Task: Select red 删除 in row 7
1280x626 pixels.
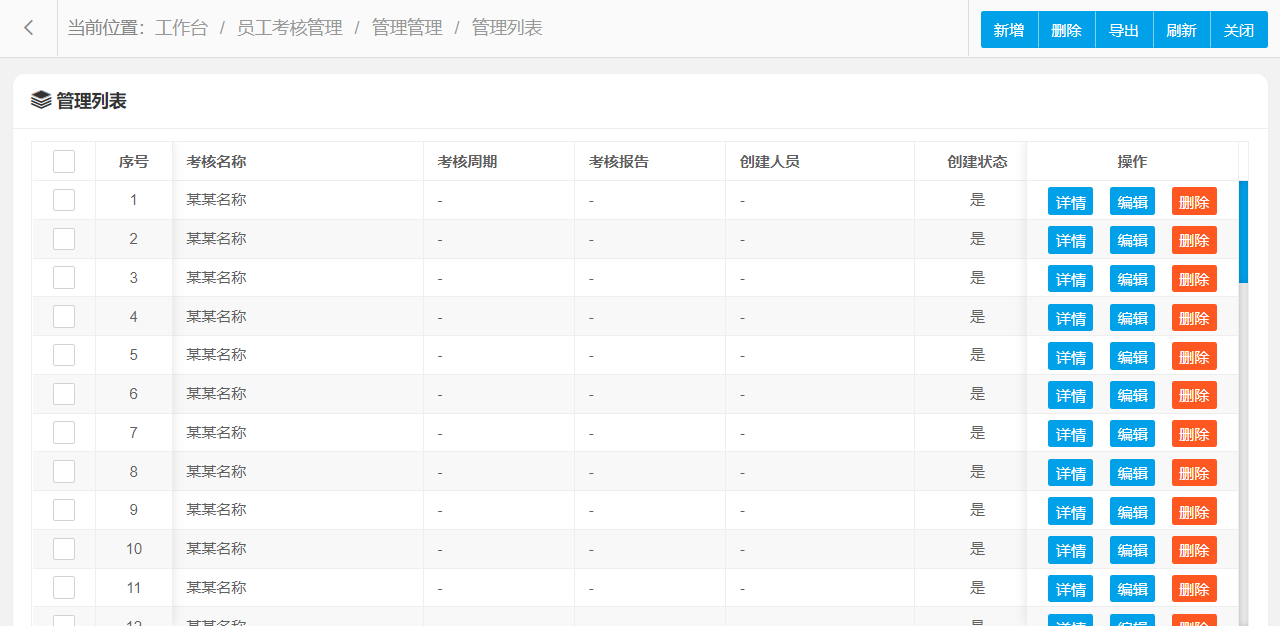Action: click(1194, 434)
